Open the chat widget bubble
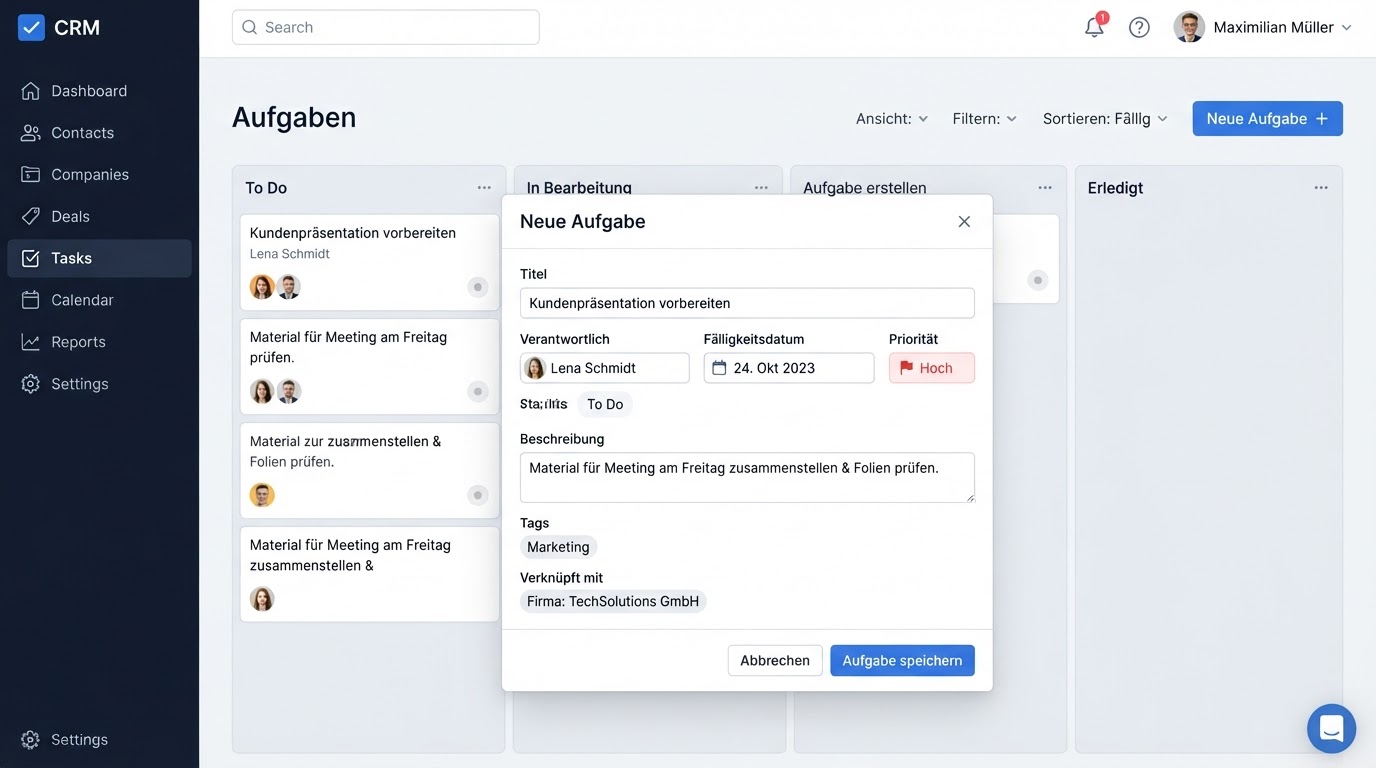Image resolution: width=1376 pixels, height=768 pixels. 1331,728
